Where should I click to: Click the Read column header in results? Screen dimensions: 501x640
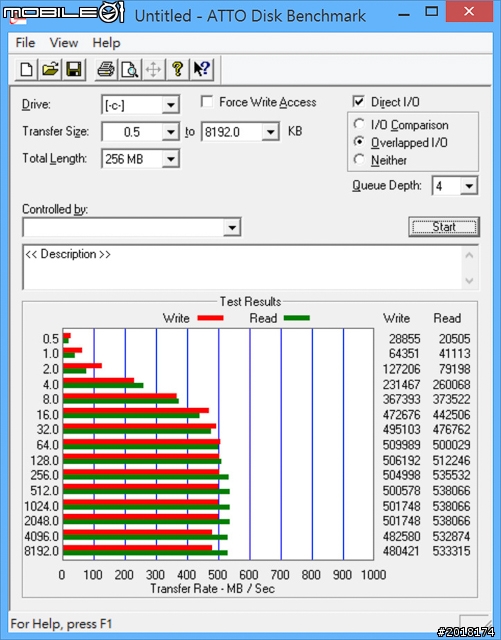point(447,318)
